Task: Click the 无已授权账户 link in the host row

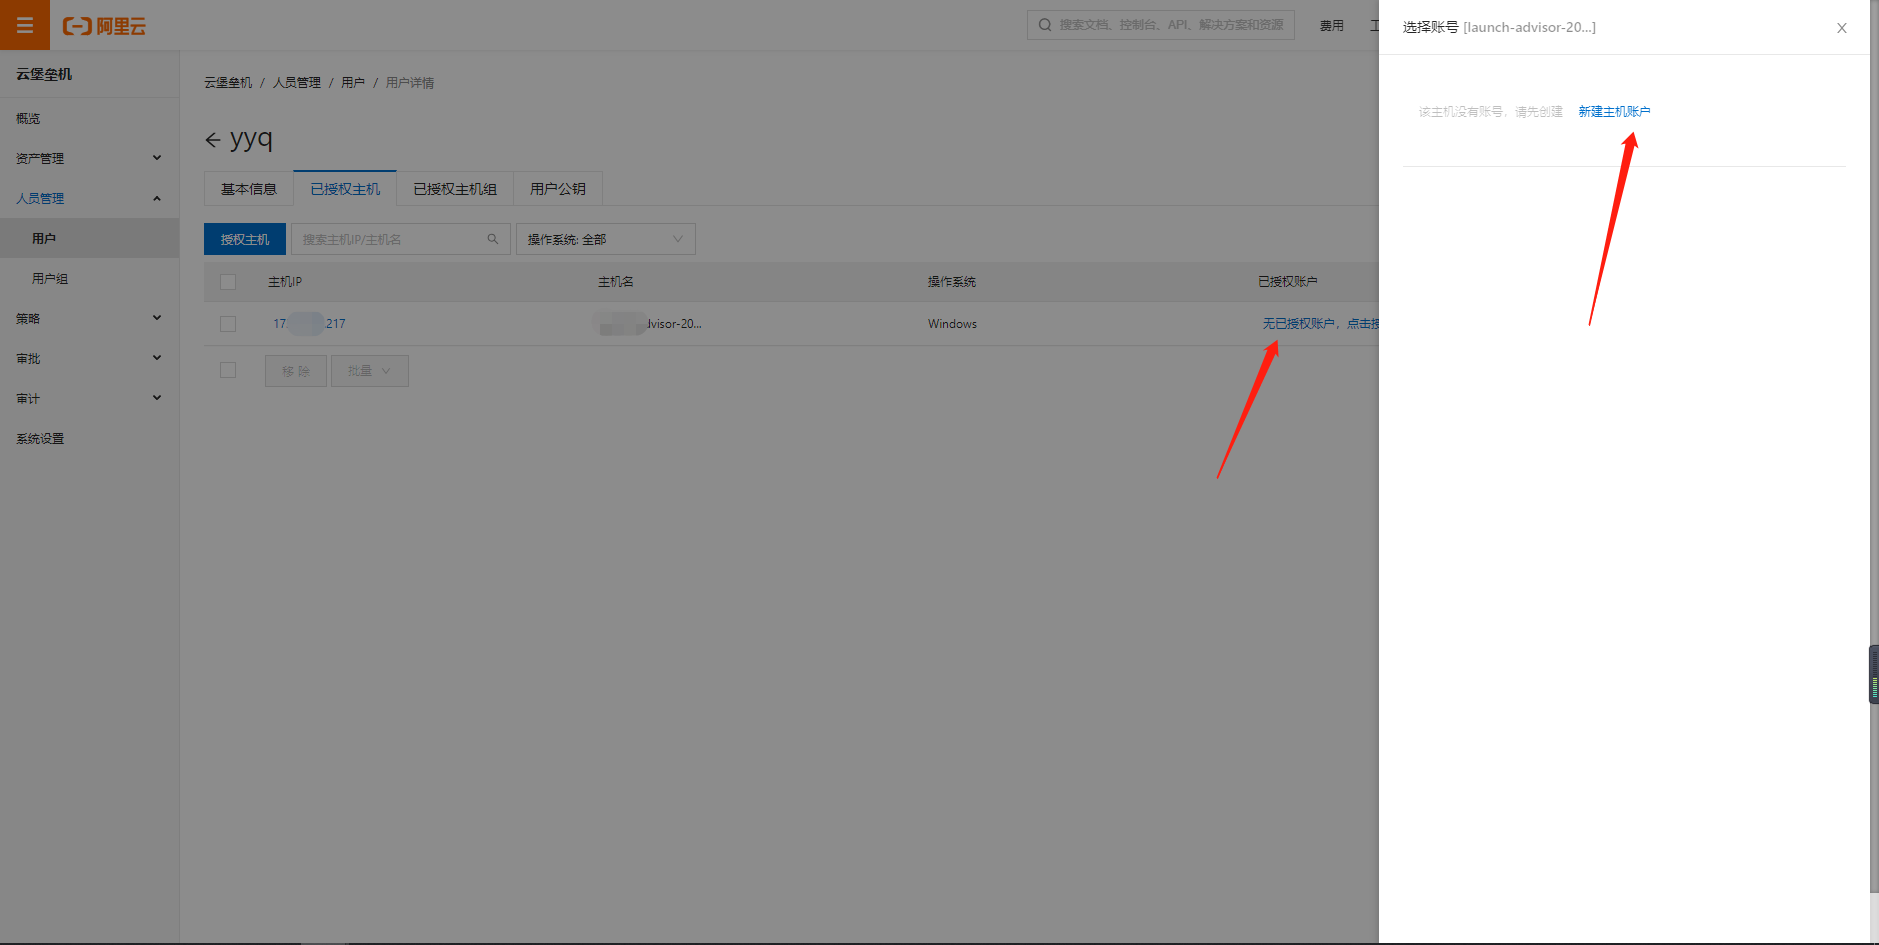Action: point(1320,324)
